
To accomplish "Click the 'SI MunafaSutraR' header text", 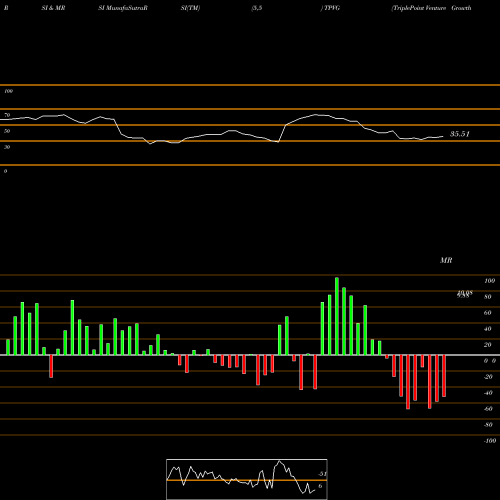I will pos(123,8).
